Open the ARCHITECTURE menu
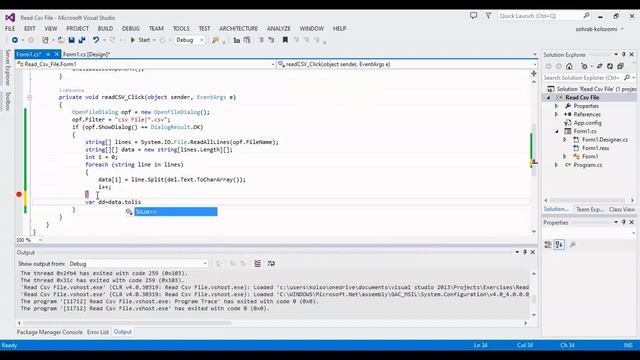Image resolution: width=640 pixels, height=360 pixels. [238, 29]
